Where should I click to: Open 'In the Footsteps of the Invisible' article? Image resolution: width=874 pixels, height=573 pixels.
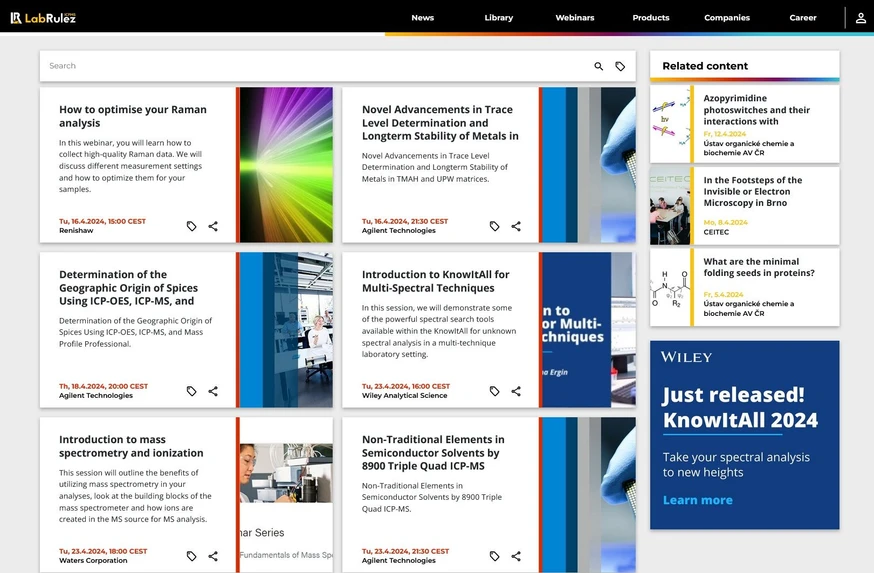point(752,191)
